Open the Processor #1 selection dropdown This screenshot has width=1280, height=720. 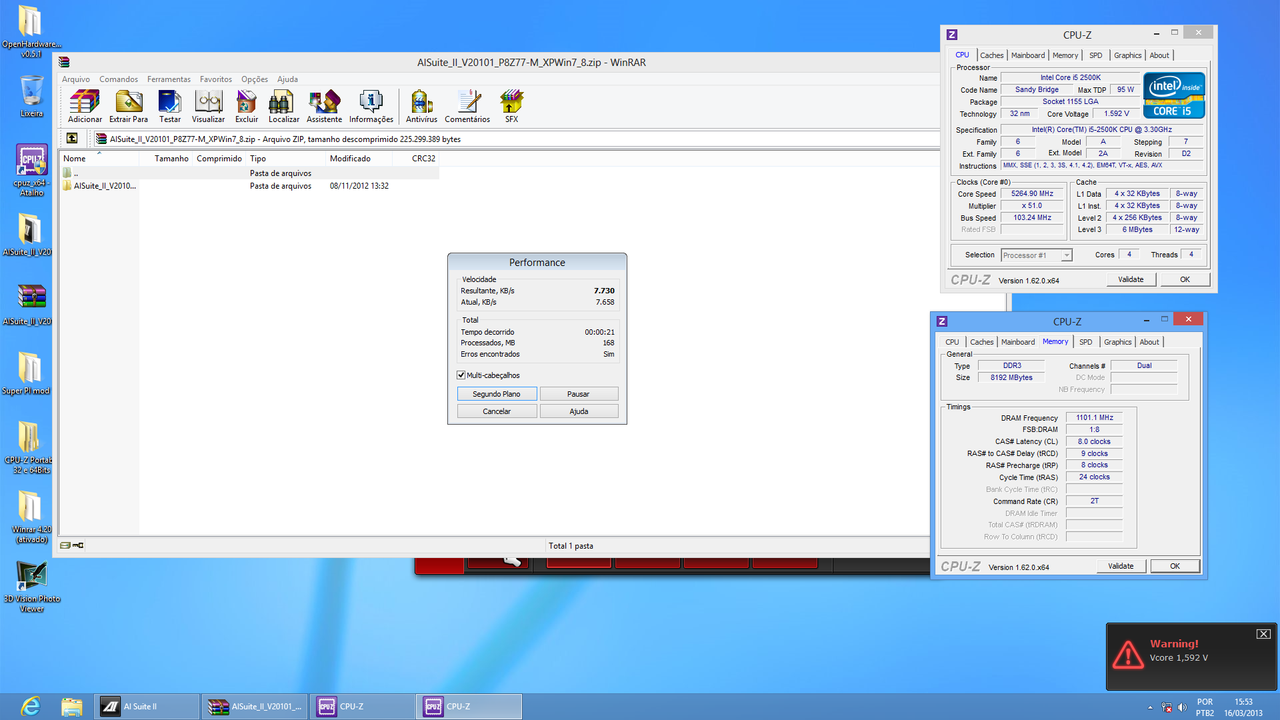click(1036, 255)
